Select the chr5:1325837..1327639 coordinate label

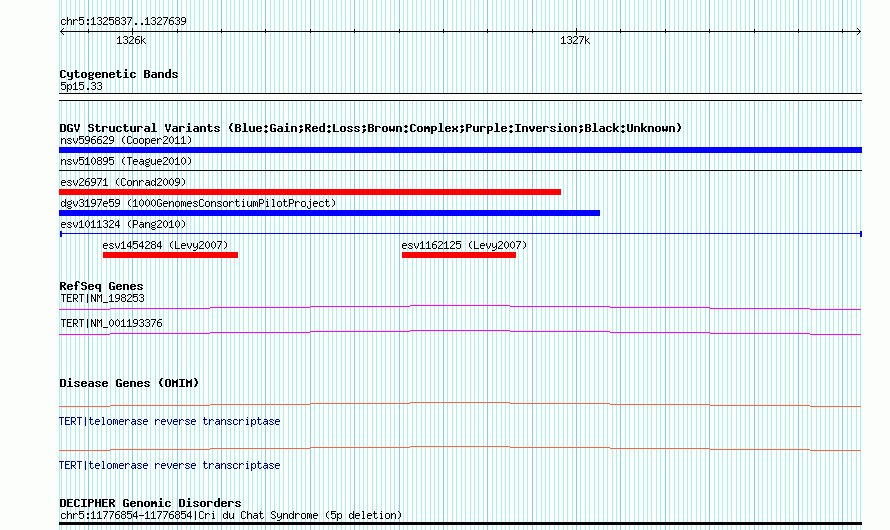point(123,21)
